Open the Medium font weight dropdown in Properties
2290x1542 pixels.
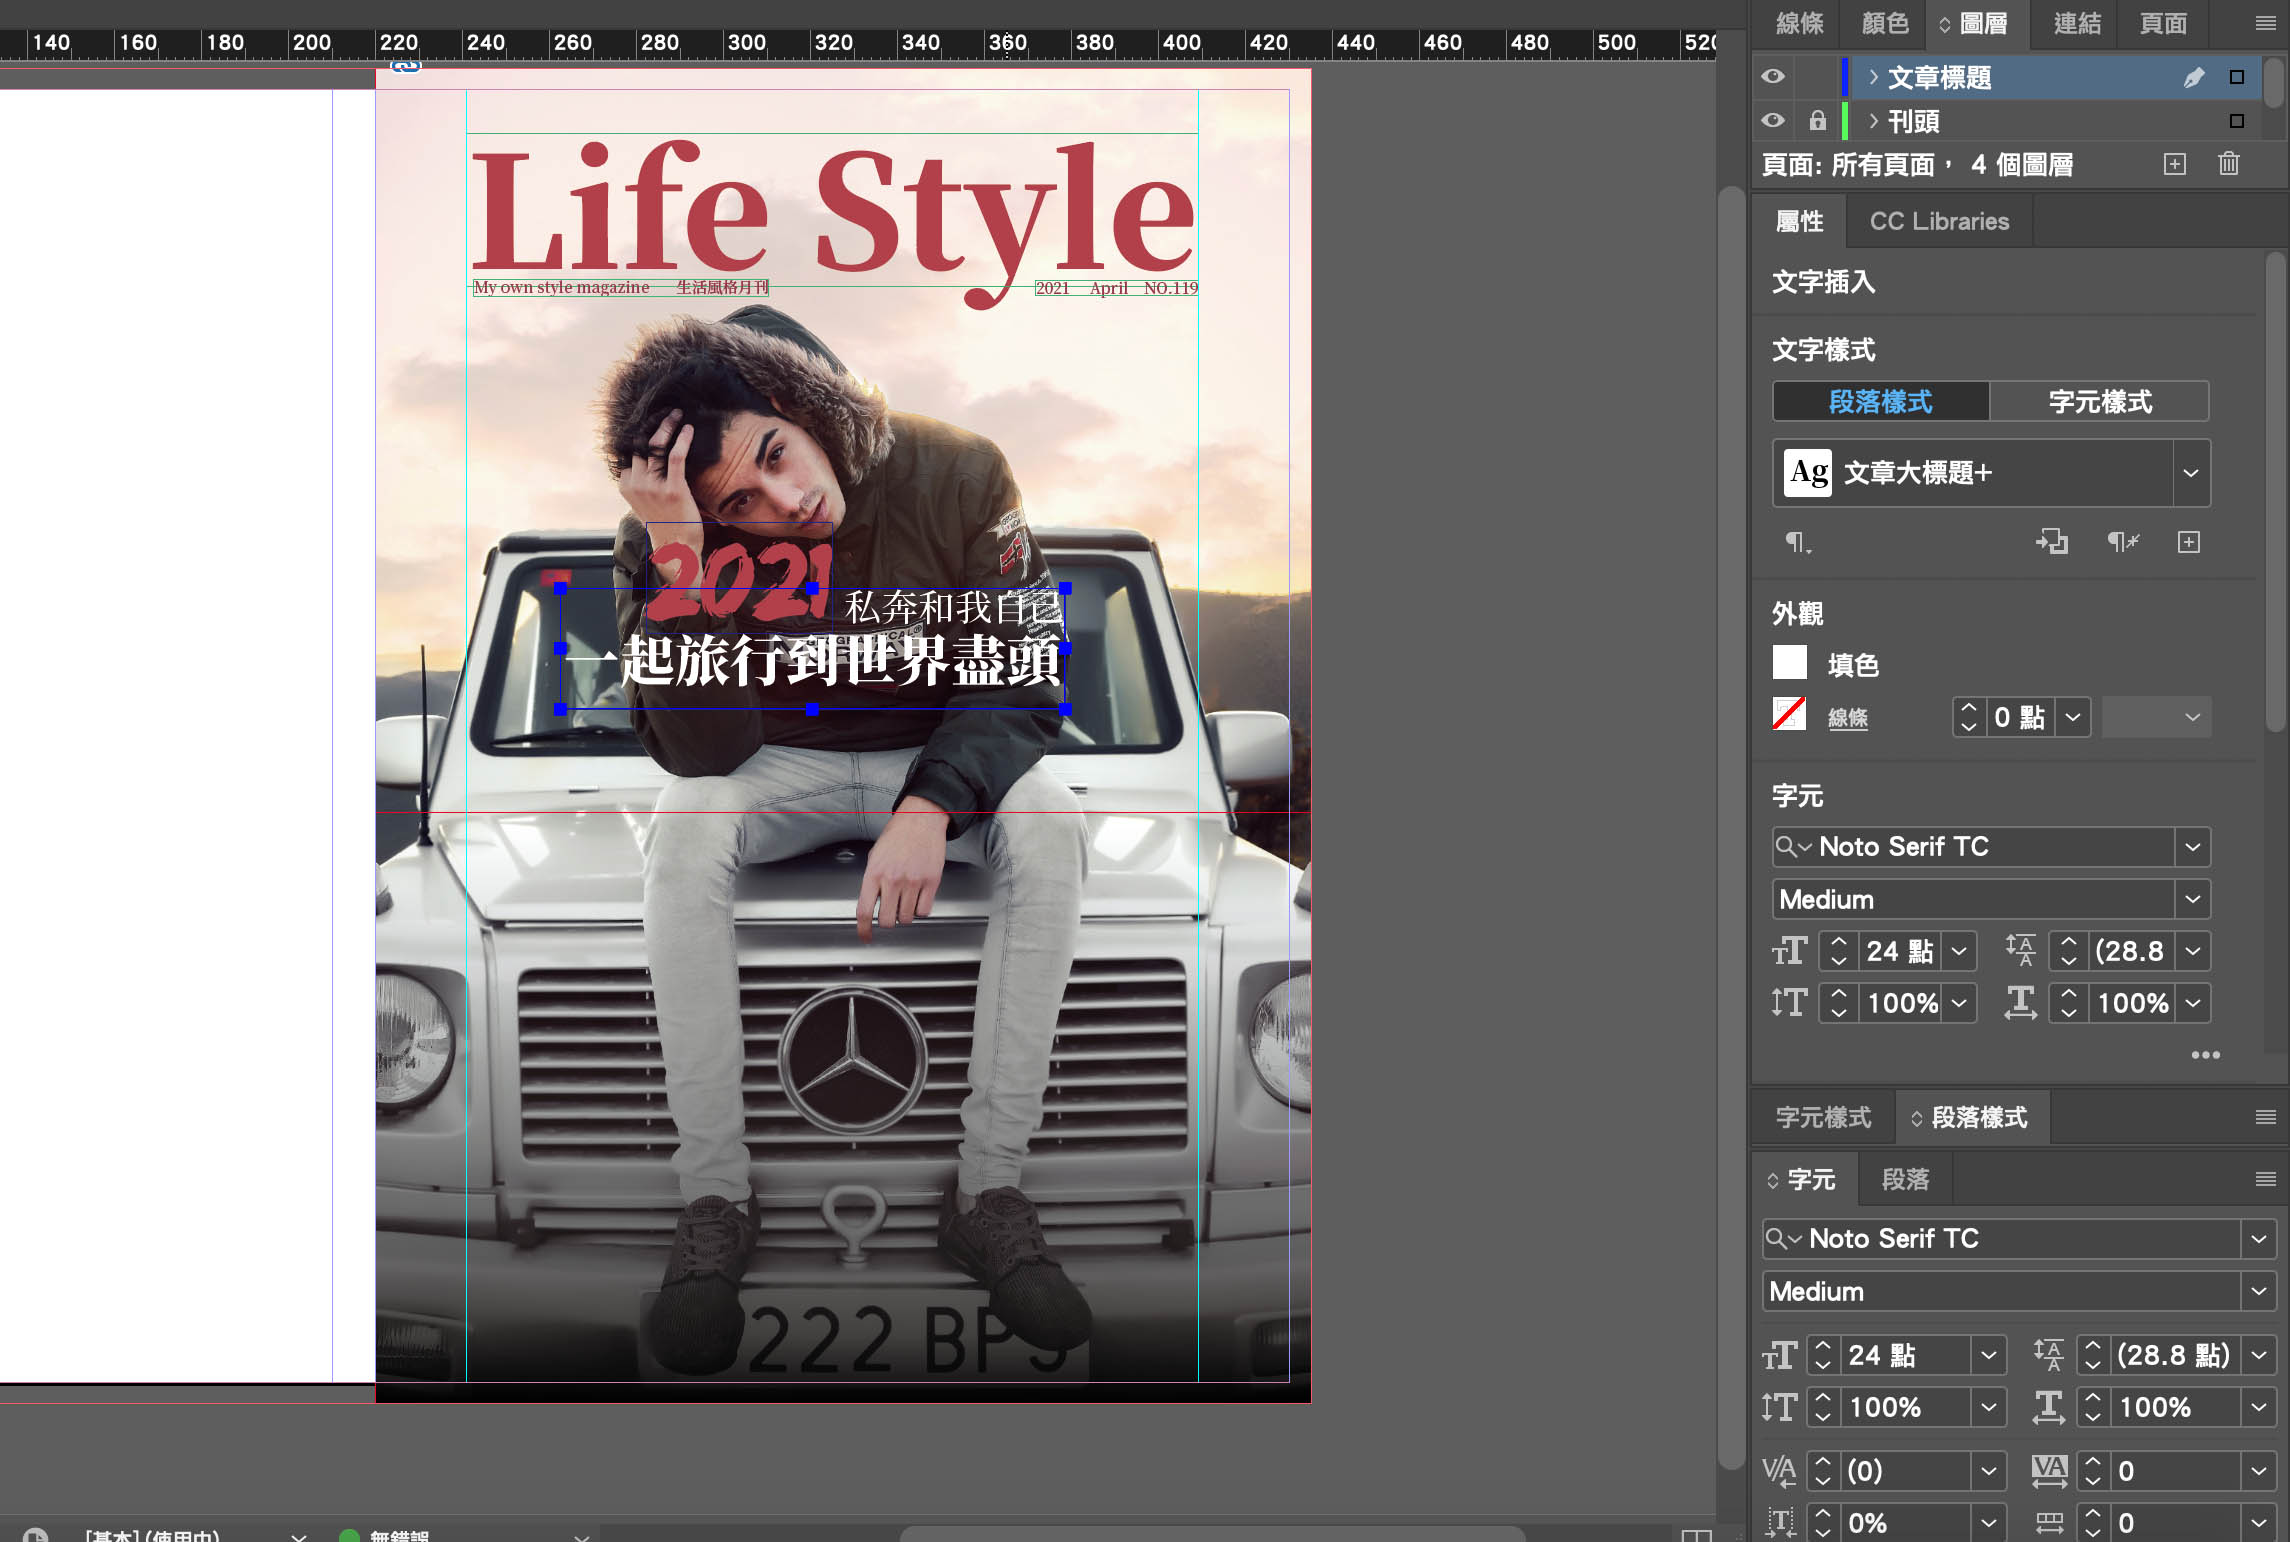tap(2192, 899)
